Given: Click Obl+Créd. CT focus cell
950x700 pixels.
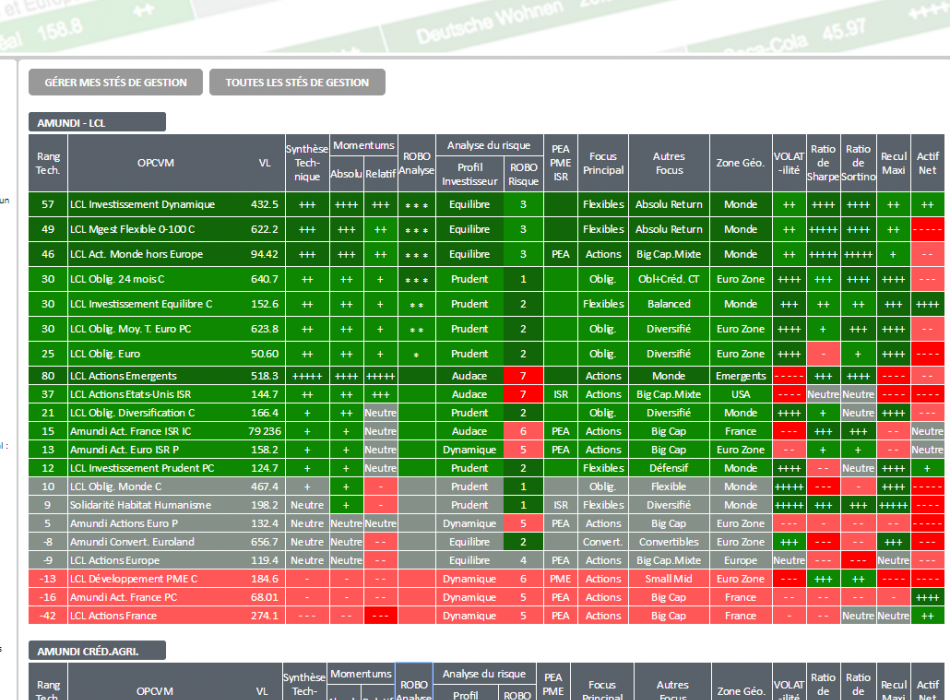Looking at the screenshot, I should tap(669, 279).
